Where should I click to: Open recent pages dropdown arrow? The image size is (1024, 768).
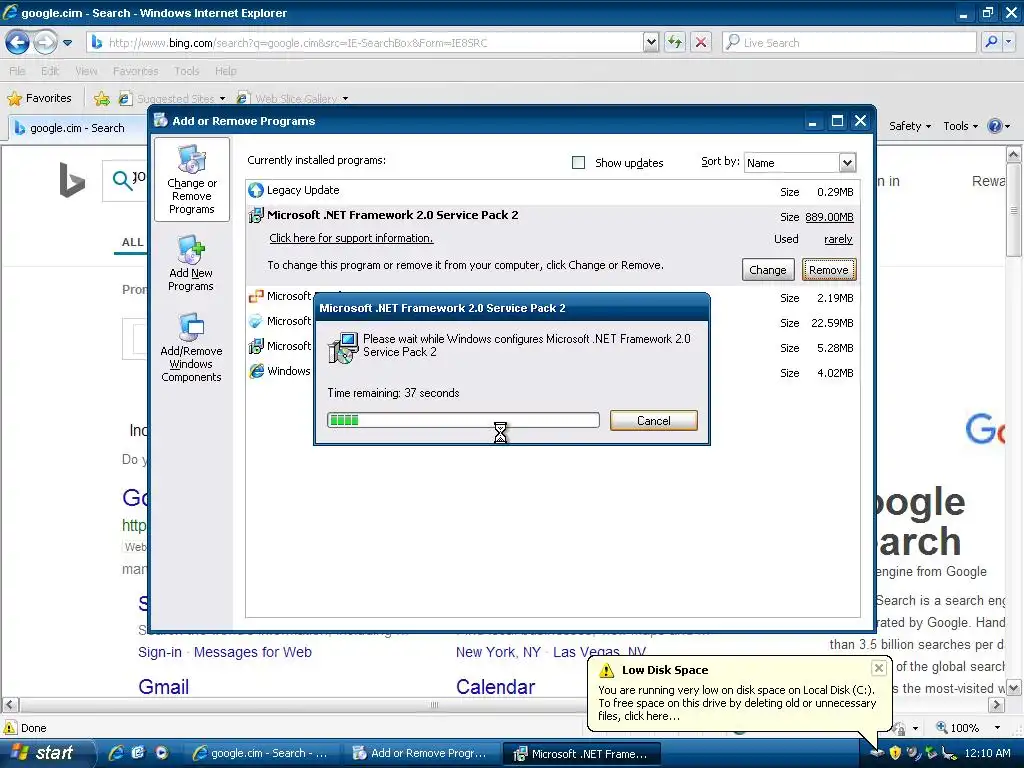(x=67, y=43)
